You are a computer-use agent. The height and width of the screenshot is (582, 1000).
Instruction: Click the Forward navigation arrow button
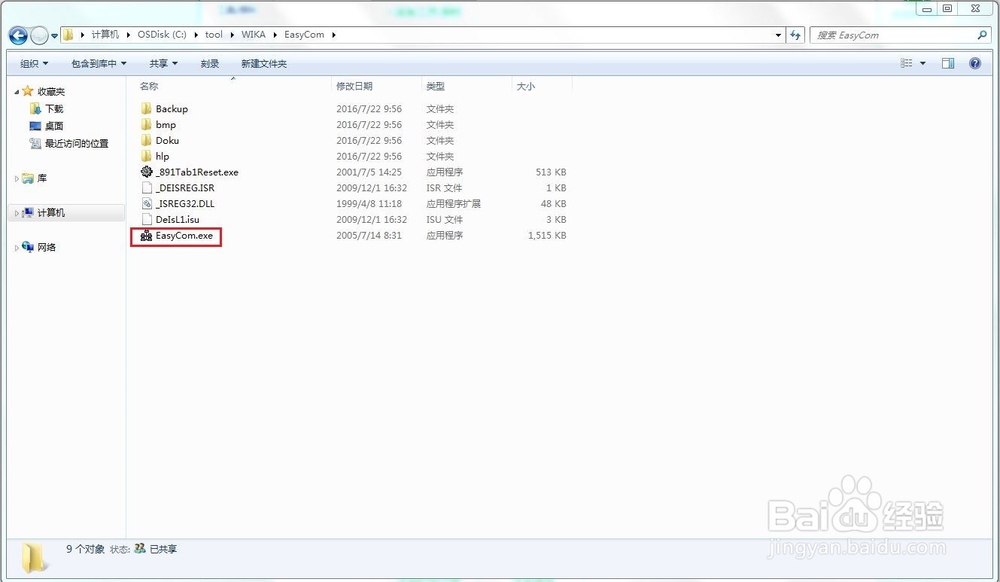click(39, 36)
